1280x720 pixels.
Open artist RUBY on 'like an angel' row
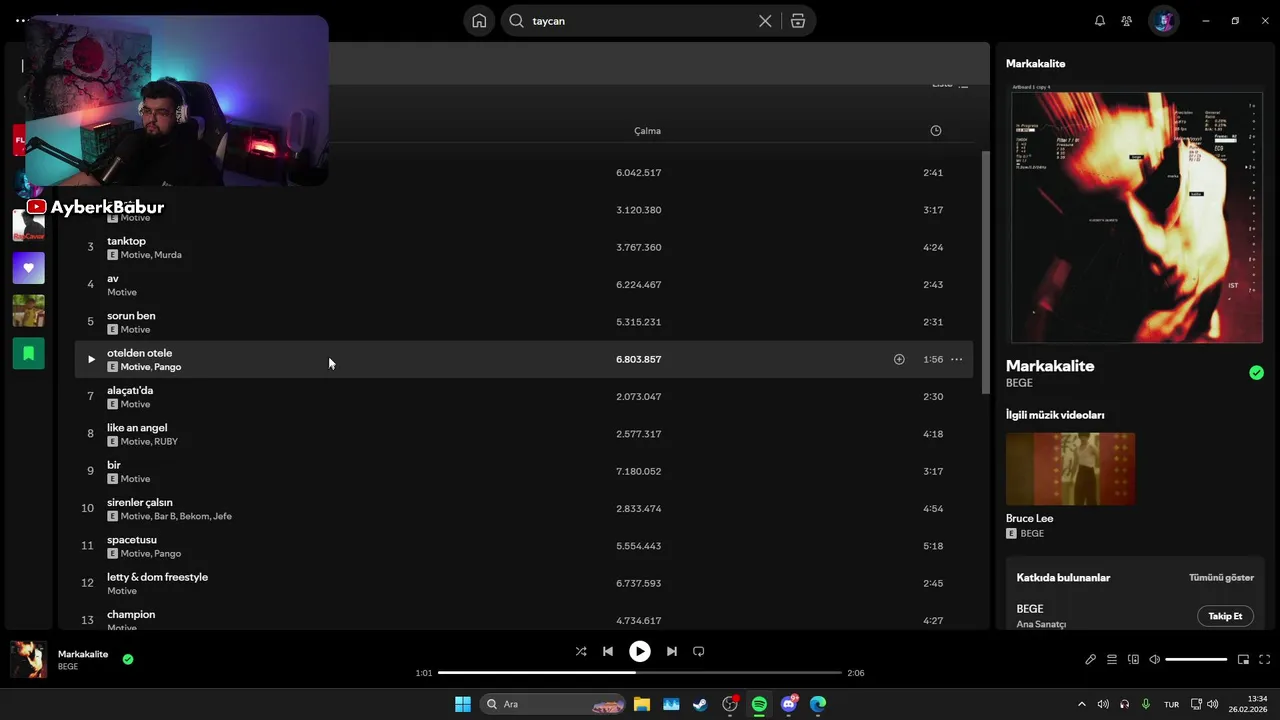[x=166, y=442]
